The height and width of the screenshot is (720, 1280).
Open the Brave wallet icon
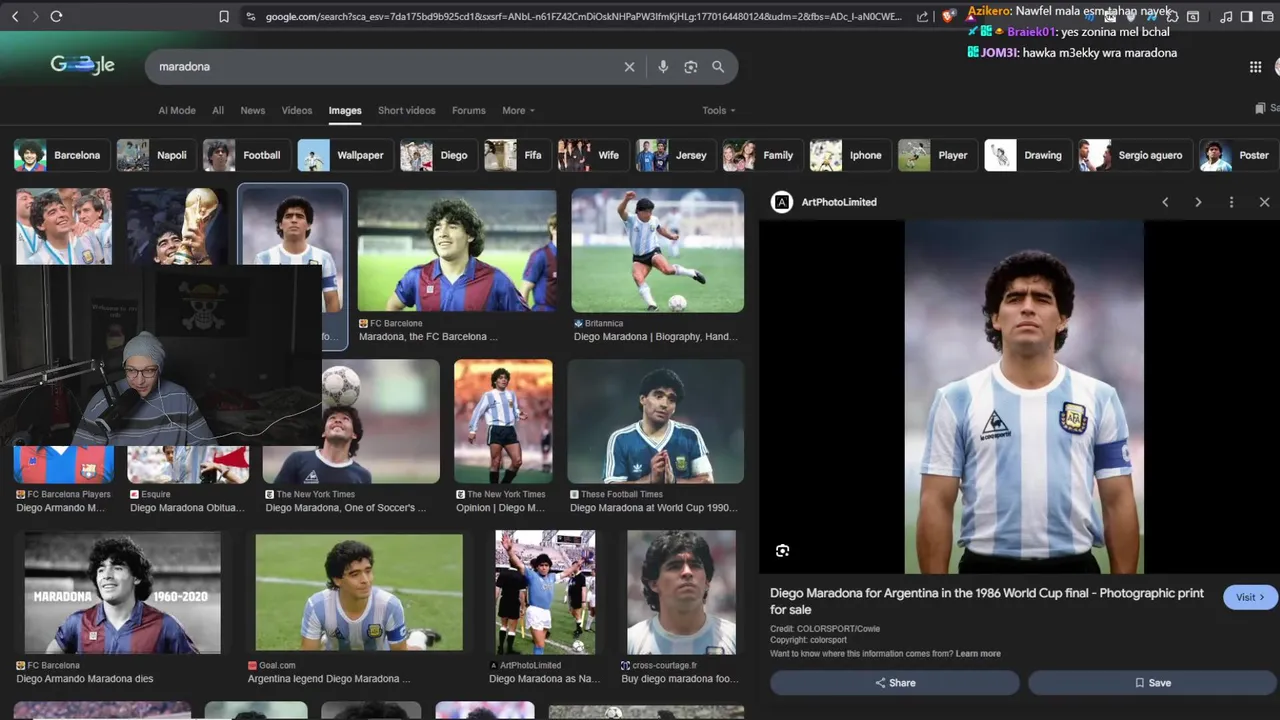[x=1266, y=16]
